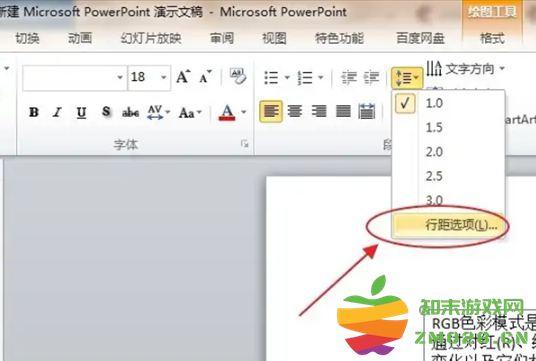The width and height of the screenshot is (536, 361).
Task: Open font size dropdown arrow
Action: point(164,78)
